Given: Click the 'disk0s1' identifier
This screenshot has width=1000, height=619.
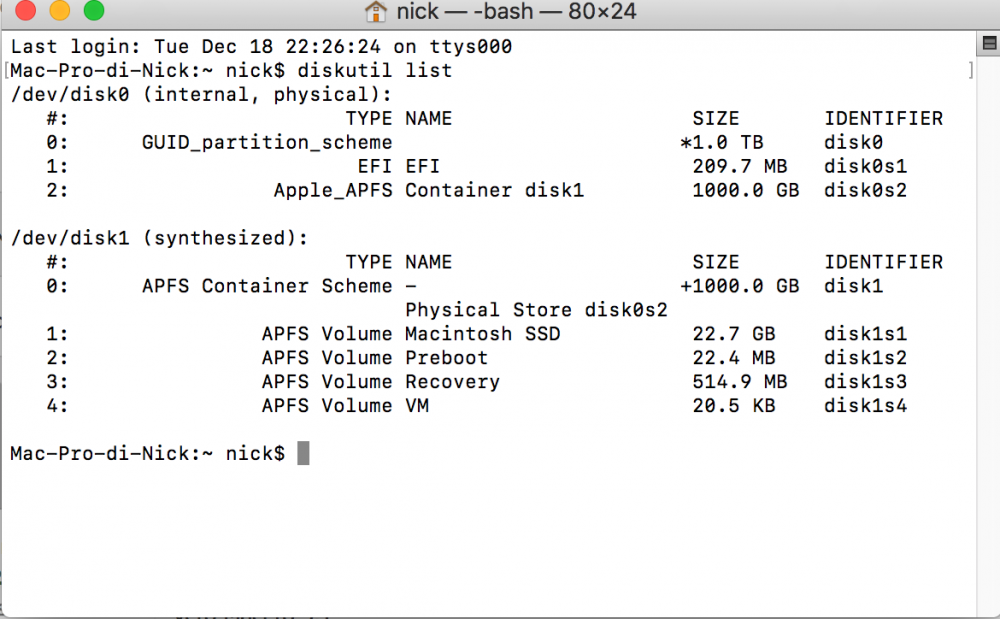Looking at the screenshot, I should pyautogui.click(x=865, y=166).
